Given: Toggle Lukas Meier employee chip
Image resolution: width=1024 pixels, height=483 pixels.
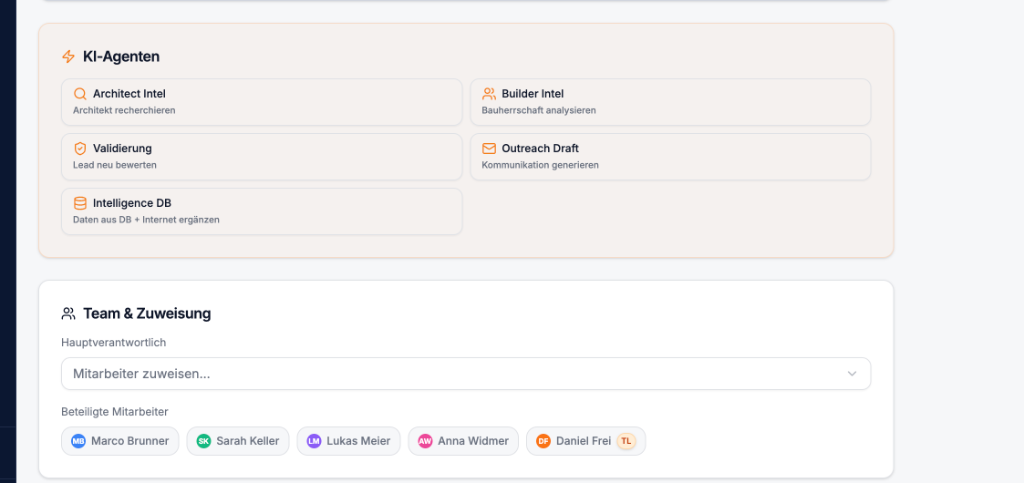Looking at the screenshot, I should [349, 441].
